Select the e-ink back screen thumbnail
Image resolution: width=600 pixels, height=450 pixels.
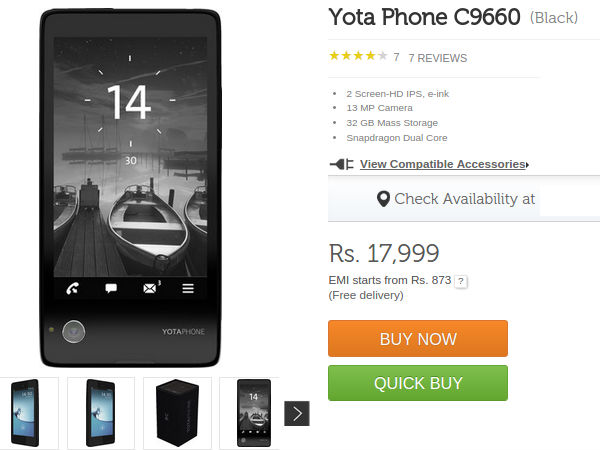pos(254,413)
